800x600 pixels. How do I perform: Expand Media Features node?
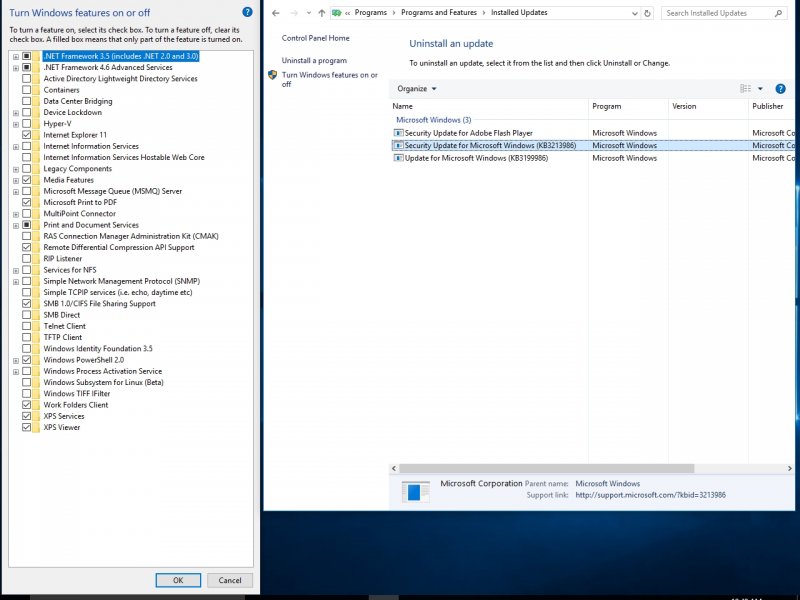(x=16, y=181)
